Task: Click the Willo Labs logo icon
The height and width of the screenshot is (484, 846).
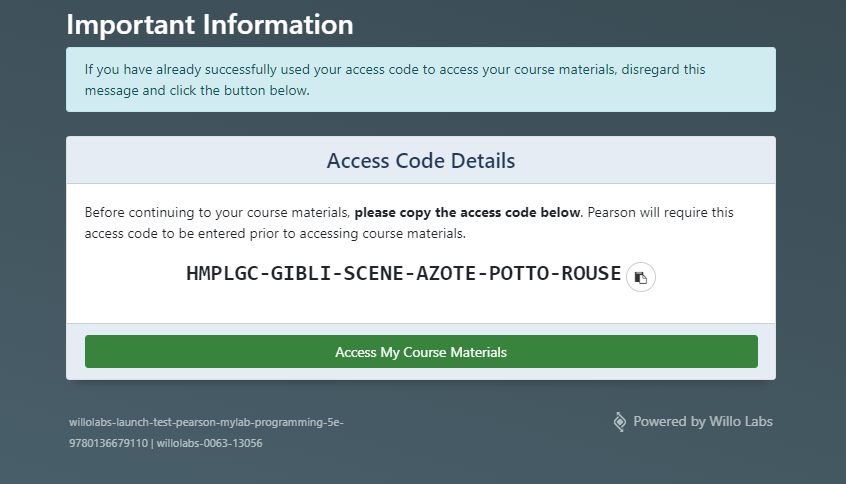Action: click(620, 422)
